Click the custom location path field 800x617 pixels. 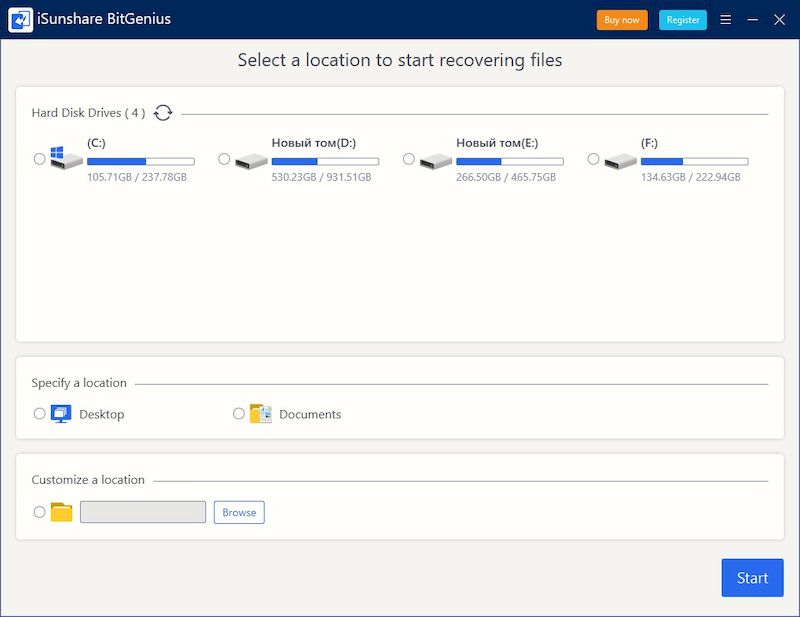143,512
